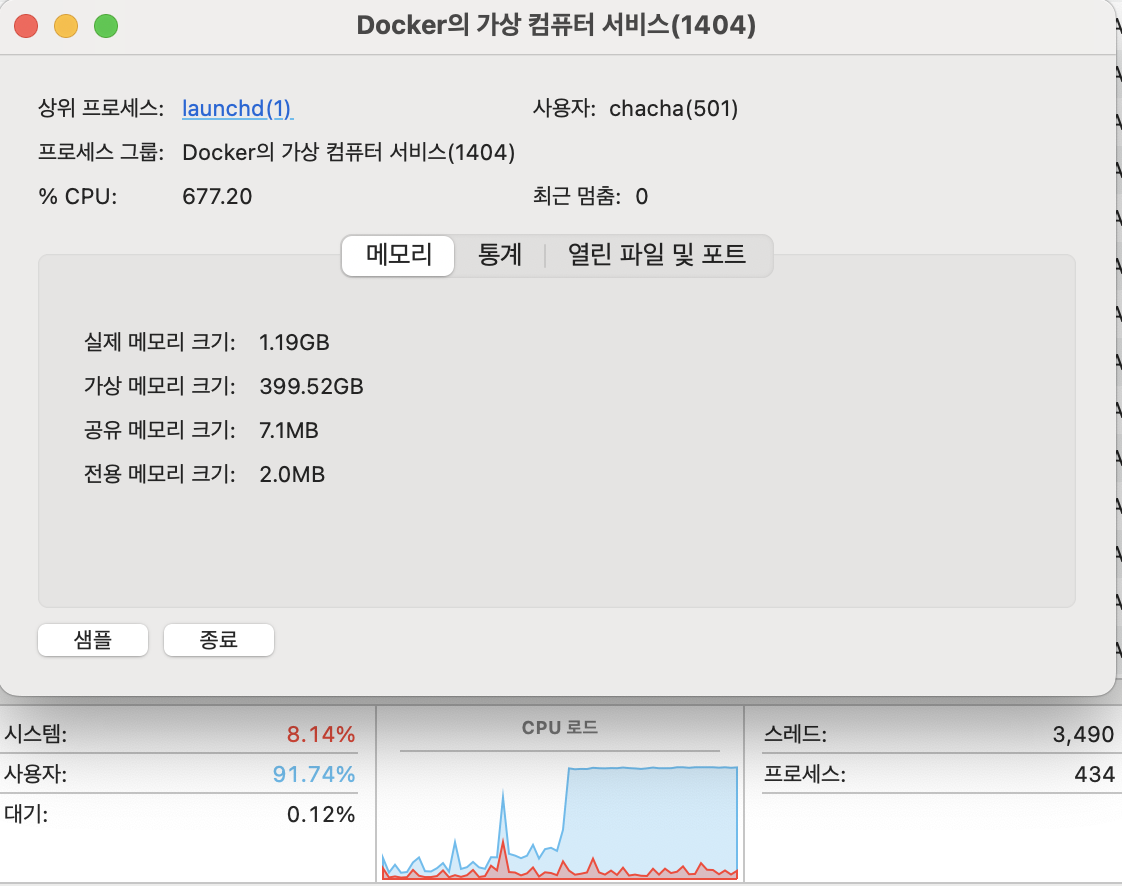
Task: Click the 대기 0.12% value in Activity Monitor
Action: click(321, 814)
